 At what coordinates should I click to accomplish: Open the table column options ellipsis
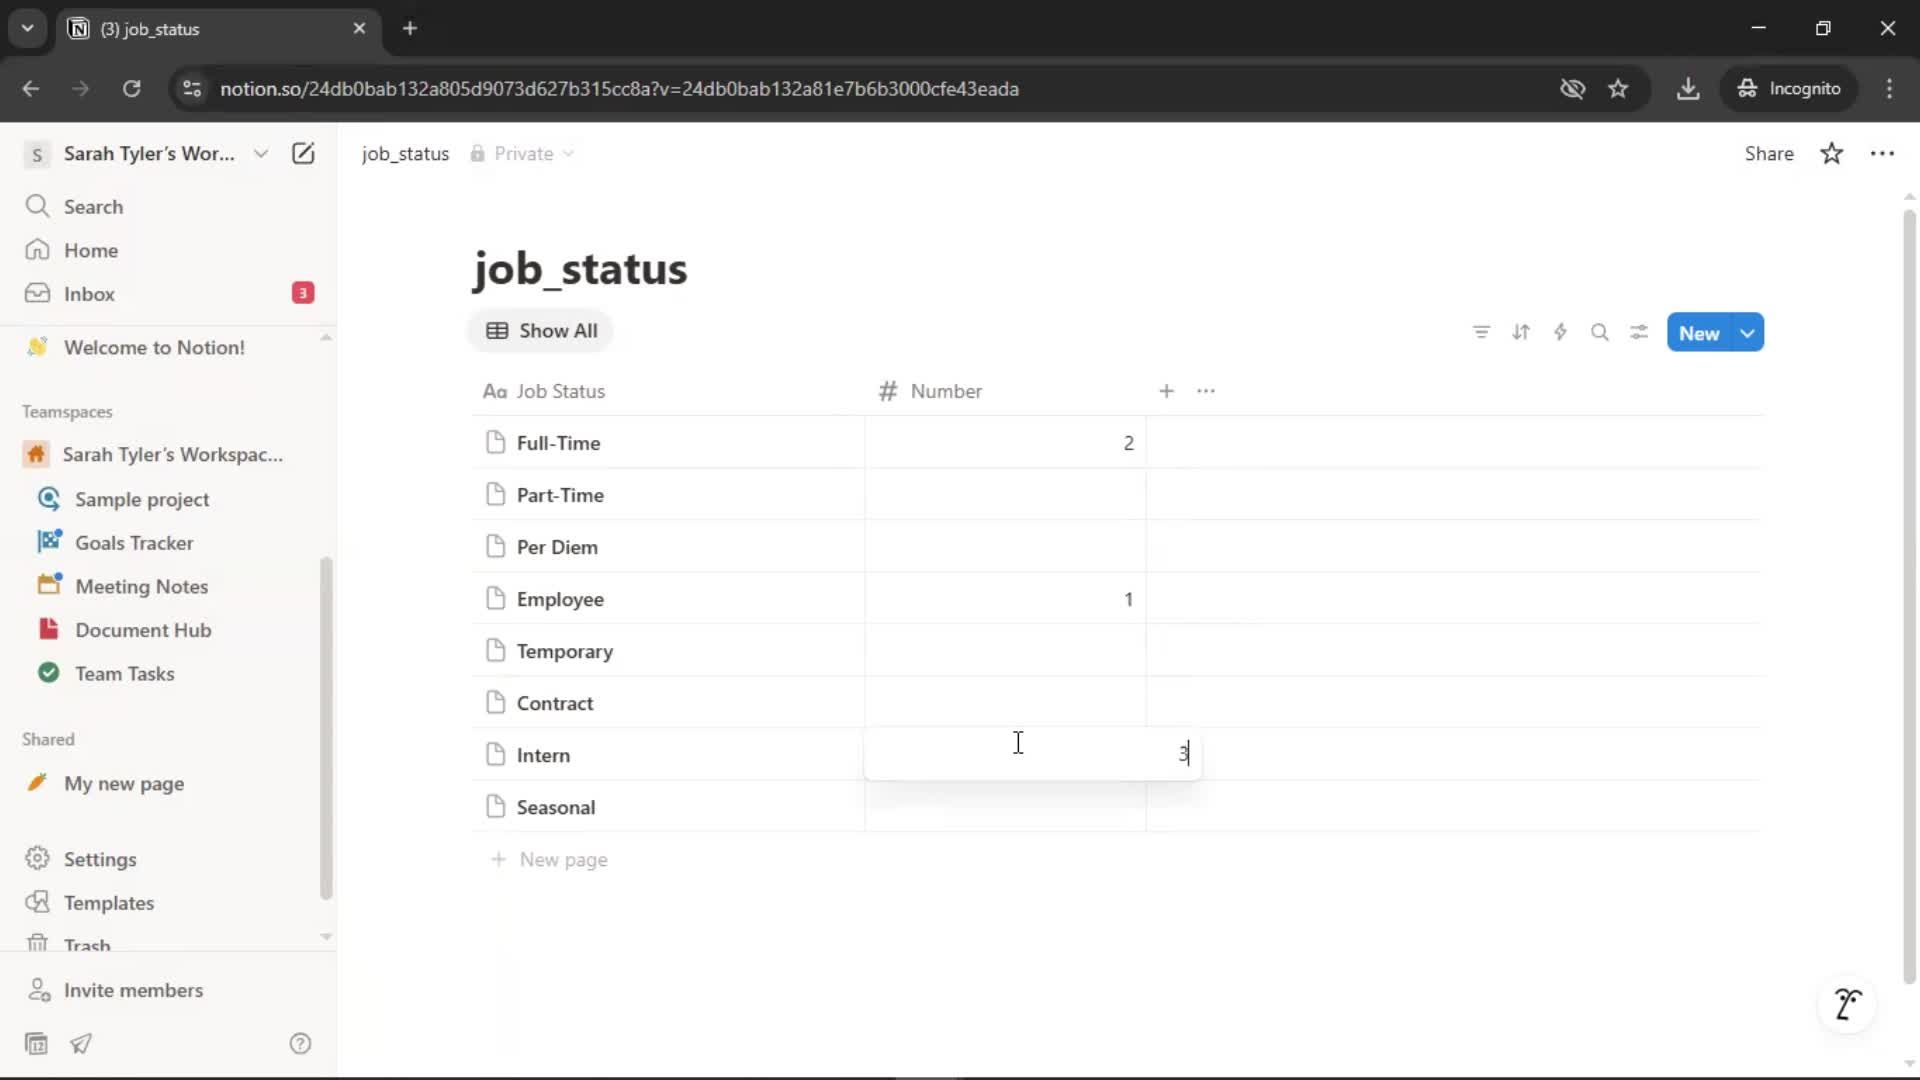(x=1206, y=391)
